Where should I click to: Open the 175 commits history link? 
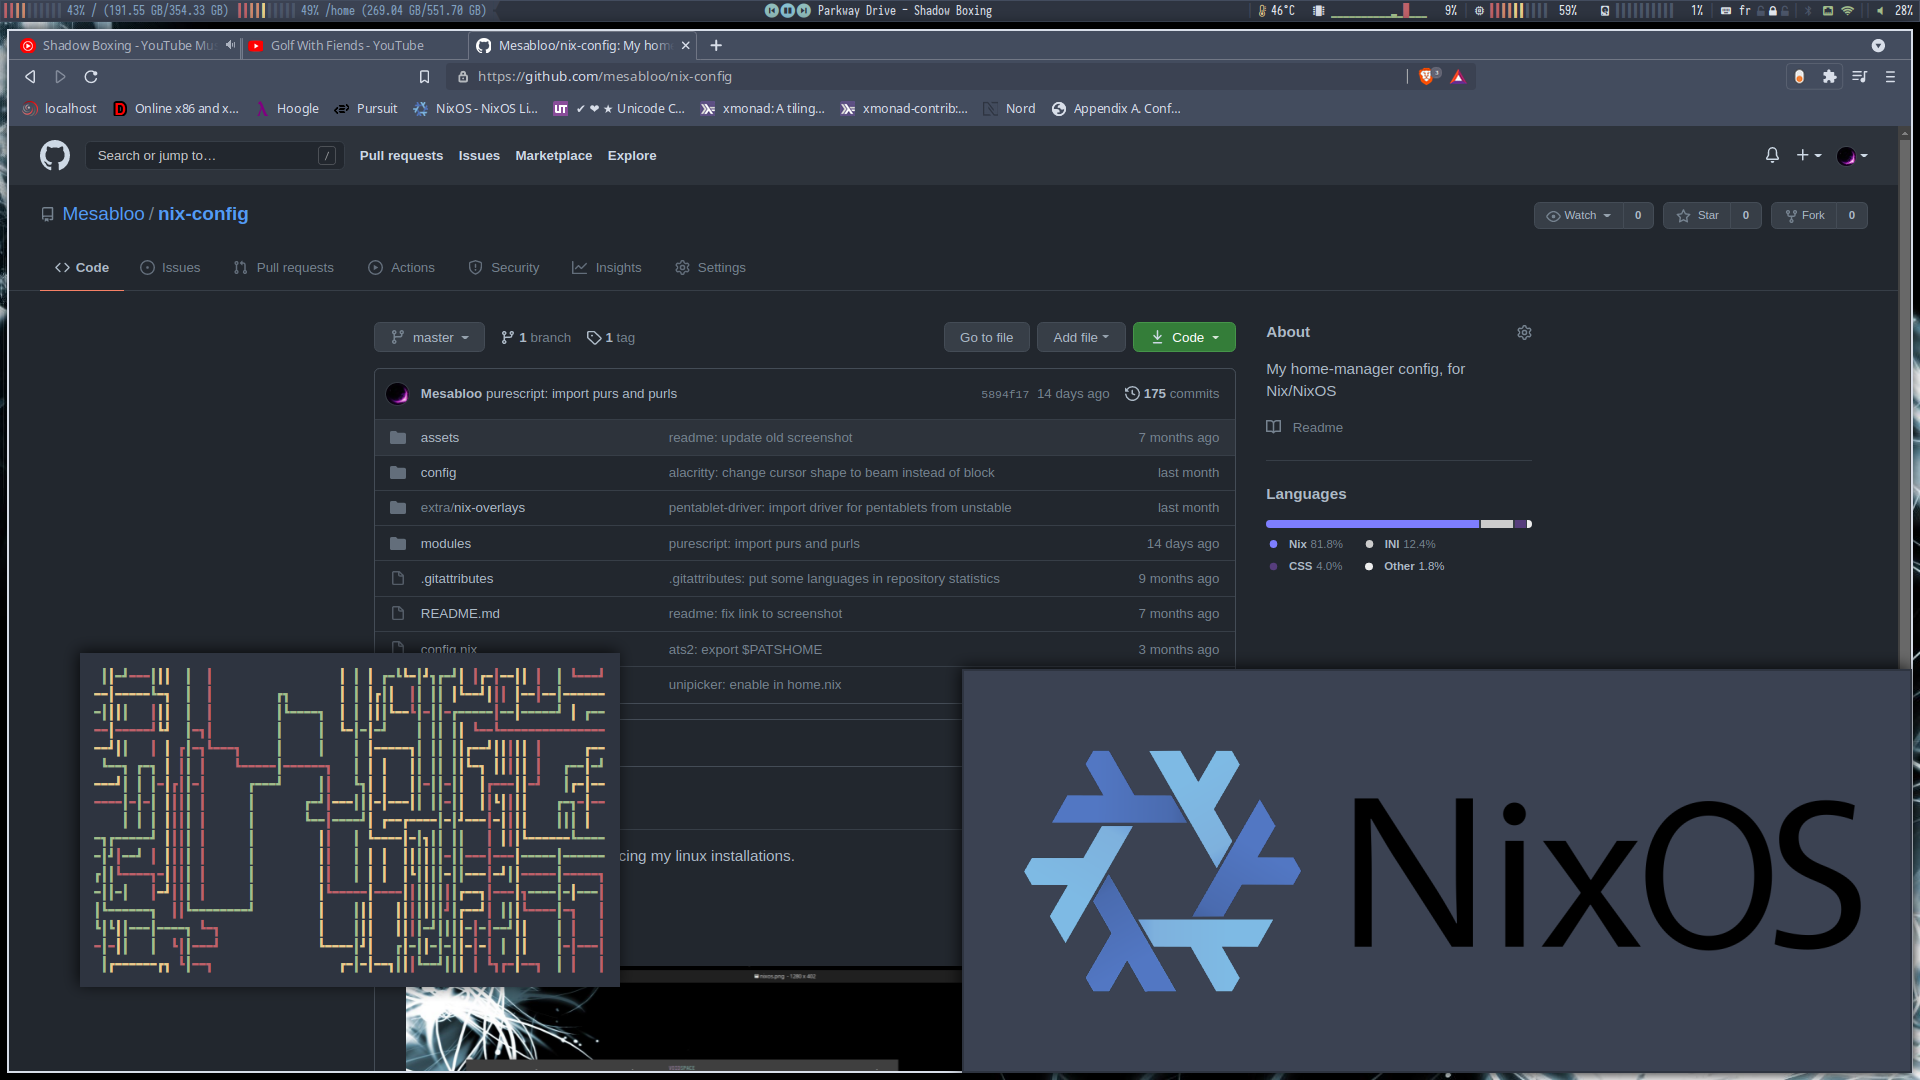pos(1172,394)
